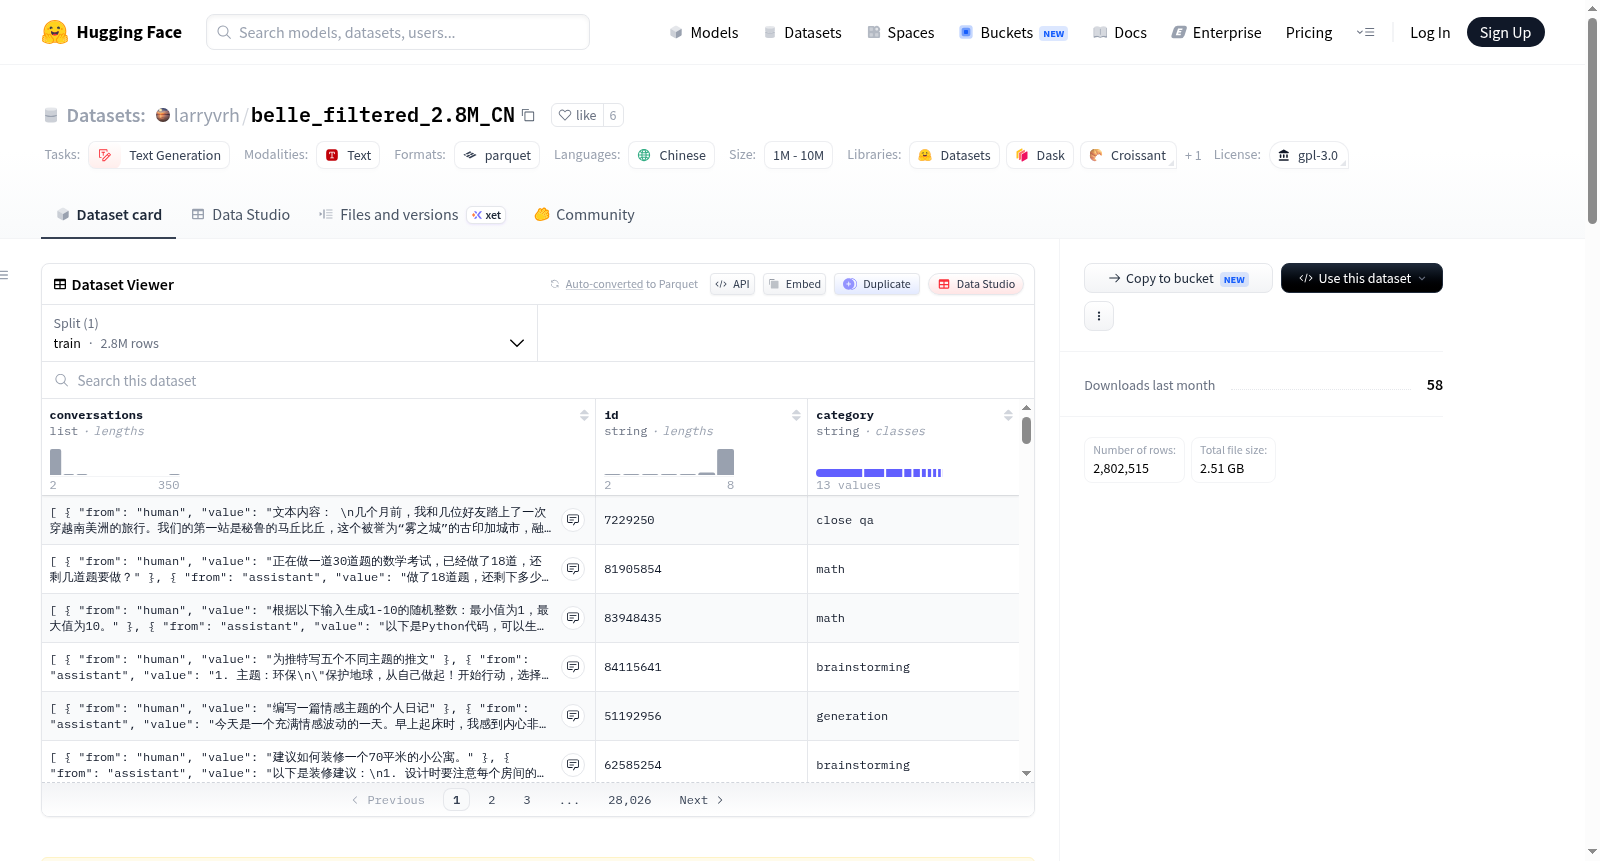Focus the top search models field
The width and height of the screenshot is (1600, 861).
(398, 32)
